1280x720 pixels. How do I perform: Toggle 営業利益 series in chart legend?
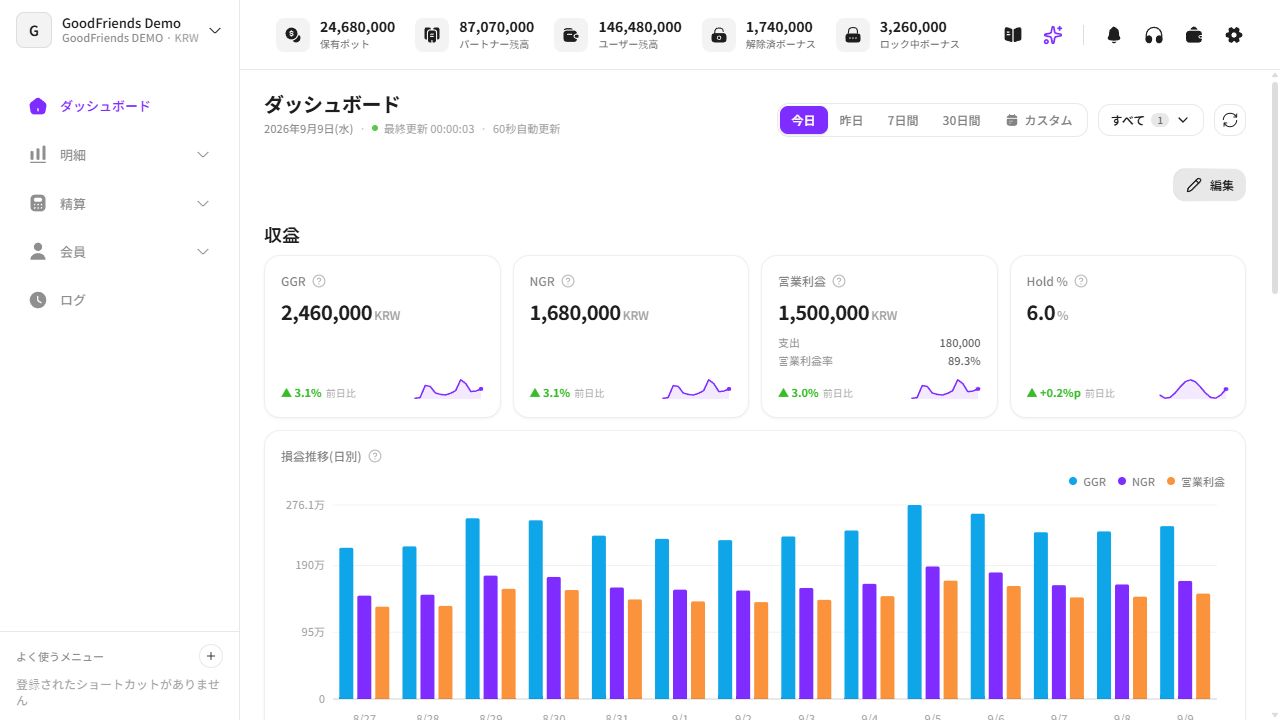[x=1195, y=482]
